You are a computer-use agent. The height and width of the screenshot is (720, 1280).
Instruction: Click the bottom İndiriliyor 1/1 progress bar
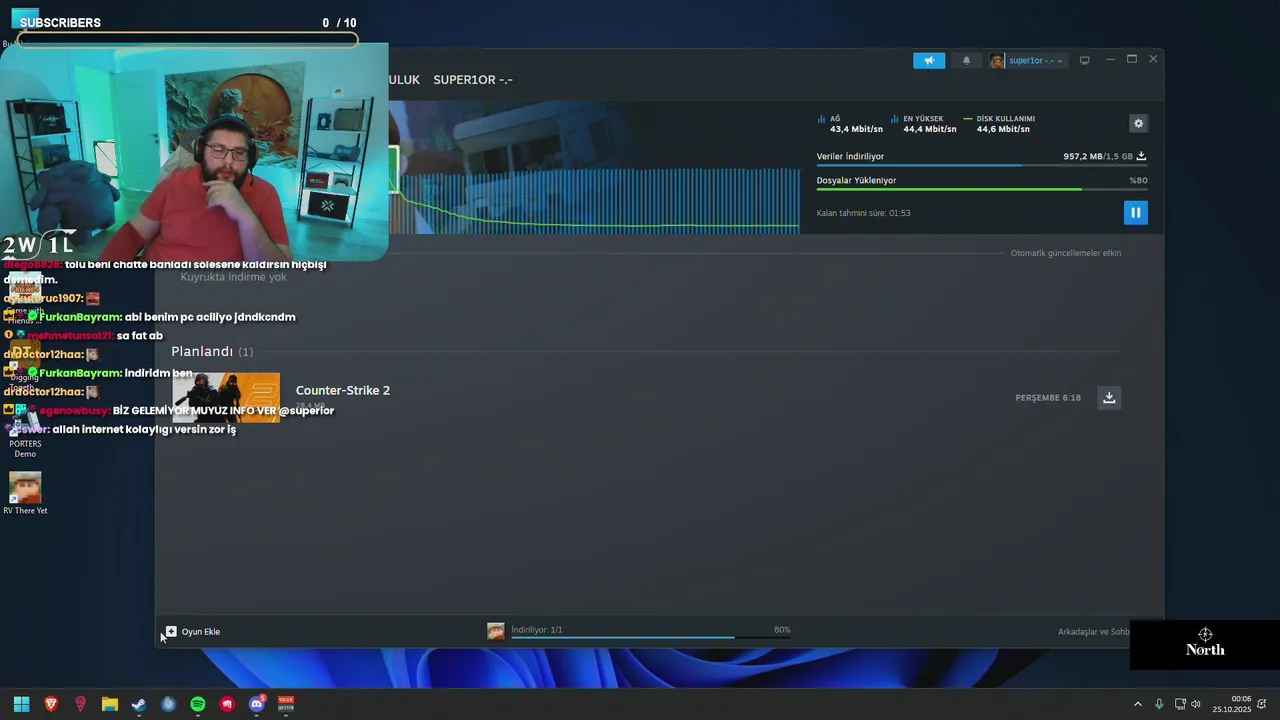click(x=650, y=637)
